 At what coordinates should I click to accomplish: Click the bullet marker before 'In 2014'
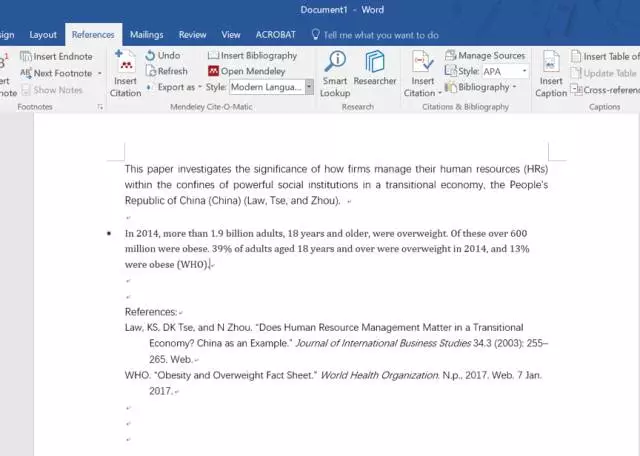109,234
